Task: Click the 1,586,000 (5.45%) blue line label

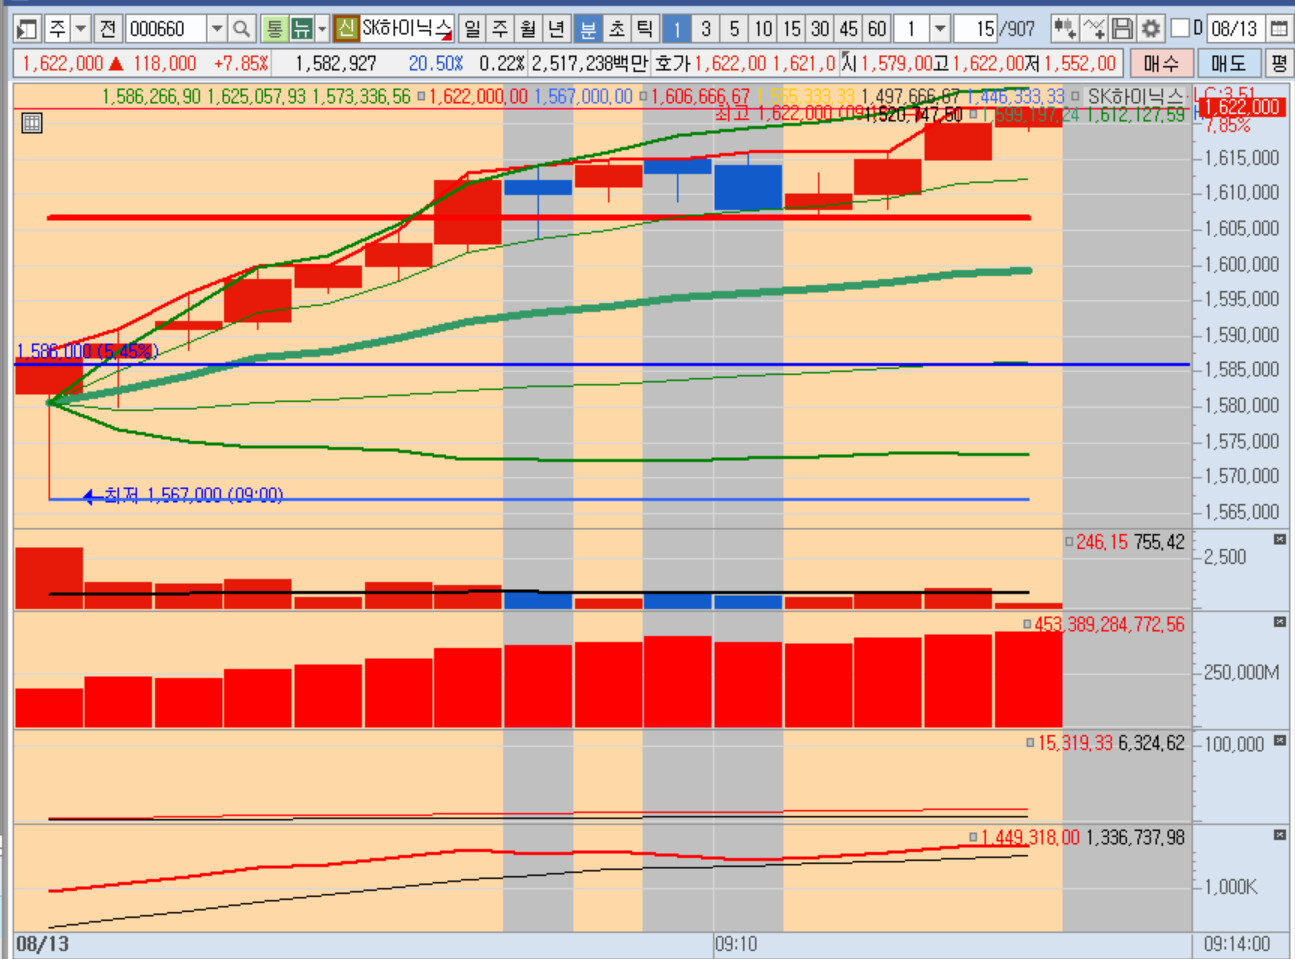Action: 87,351
